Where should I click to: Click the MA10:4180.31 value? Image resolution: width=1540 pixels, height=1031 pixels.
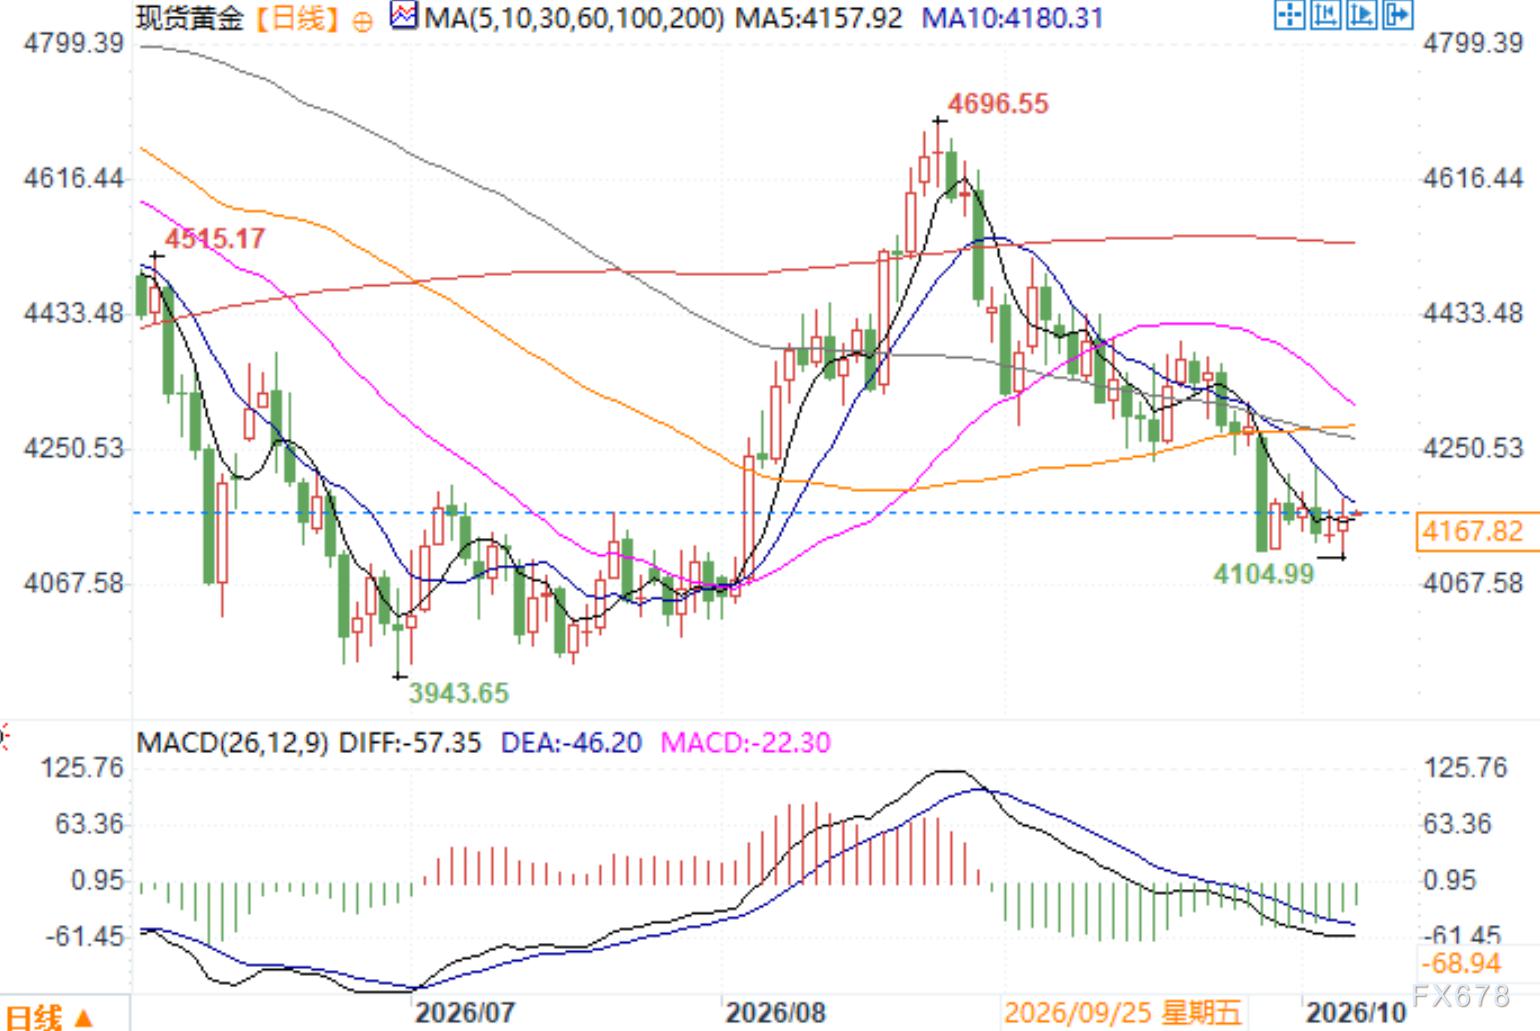[1012, 18]
